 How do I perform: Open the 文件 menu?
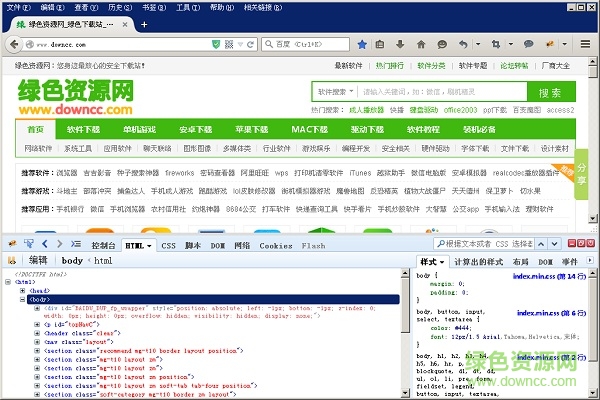[x=18, y=7]
